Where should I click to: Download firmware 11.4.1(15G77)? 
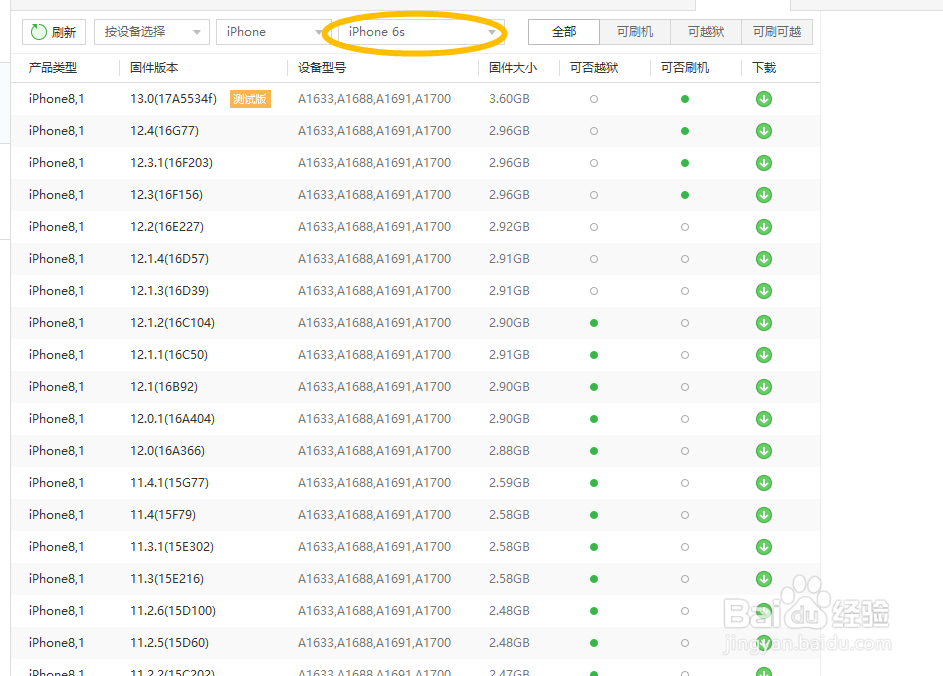click(764, 483)
